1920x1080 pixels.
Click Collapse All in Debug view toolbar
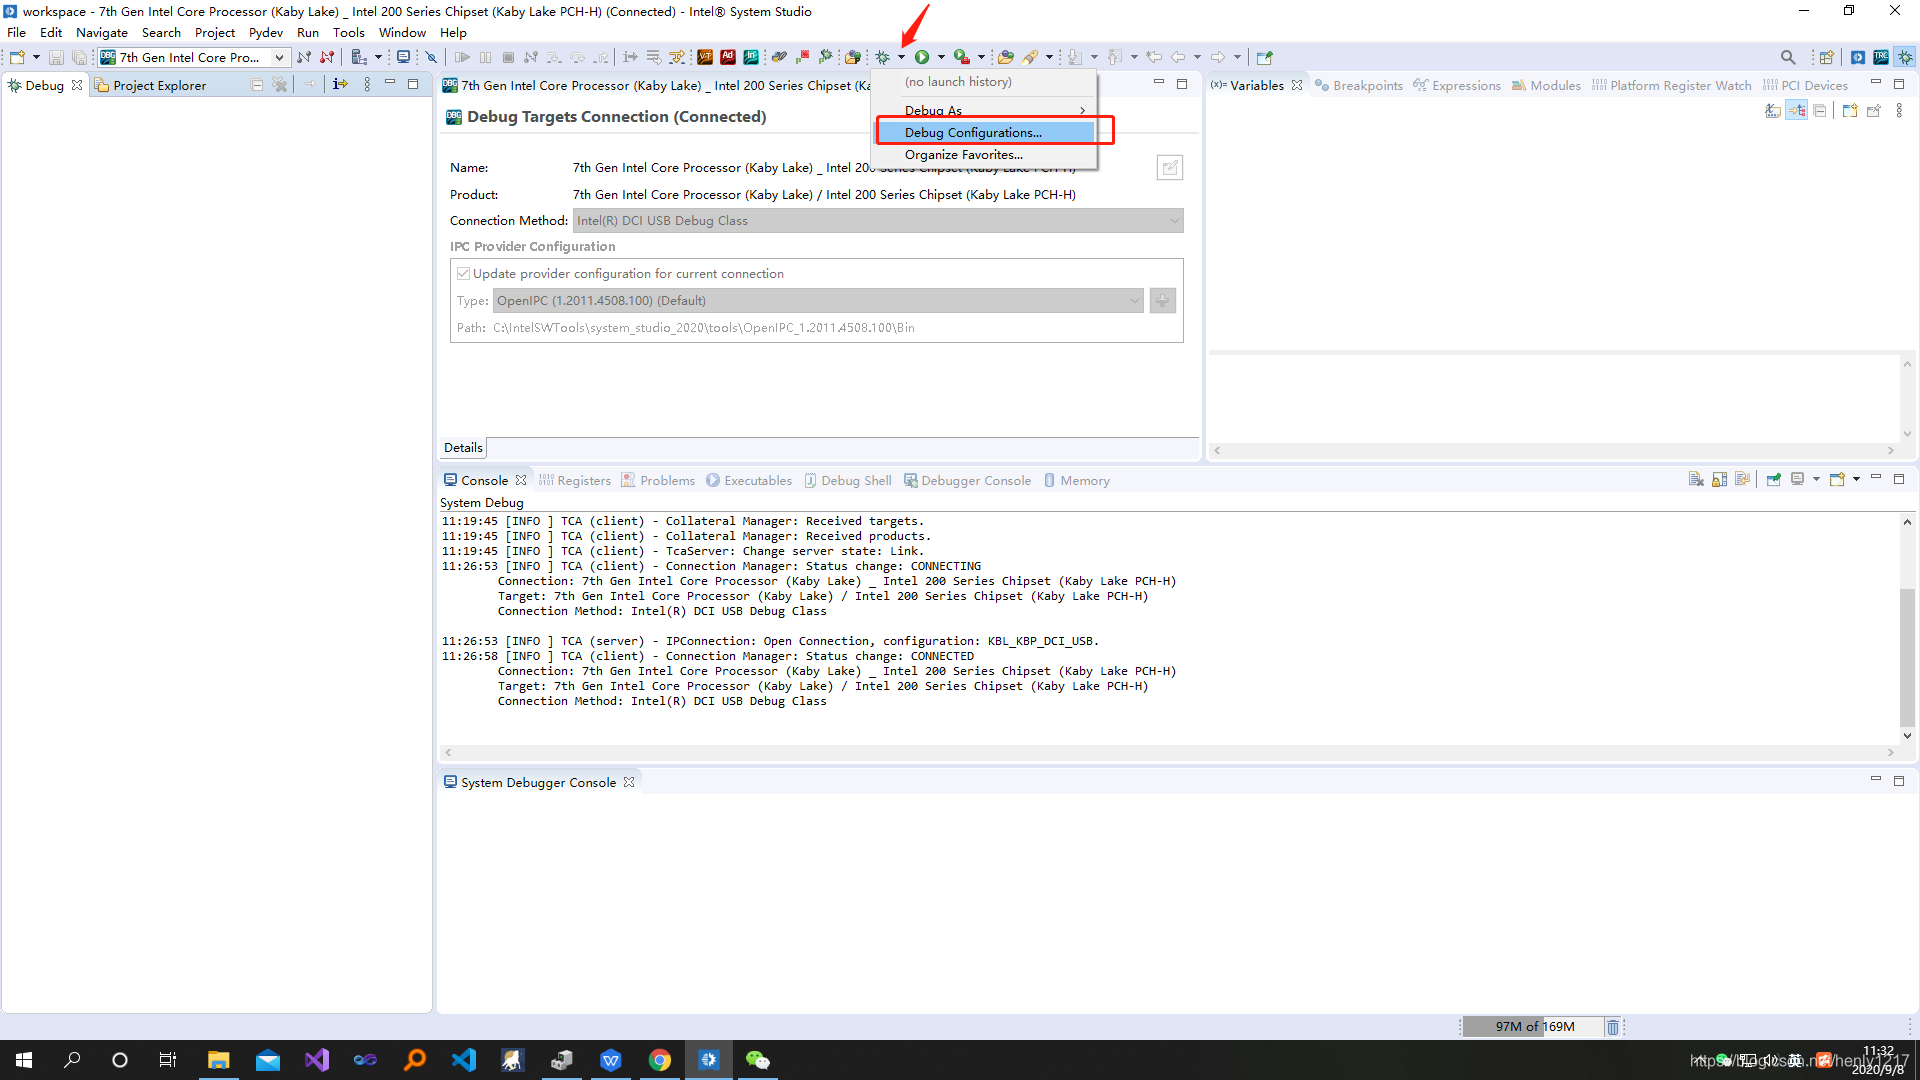coord(257,85)
